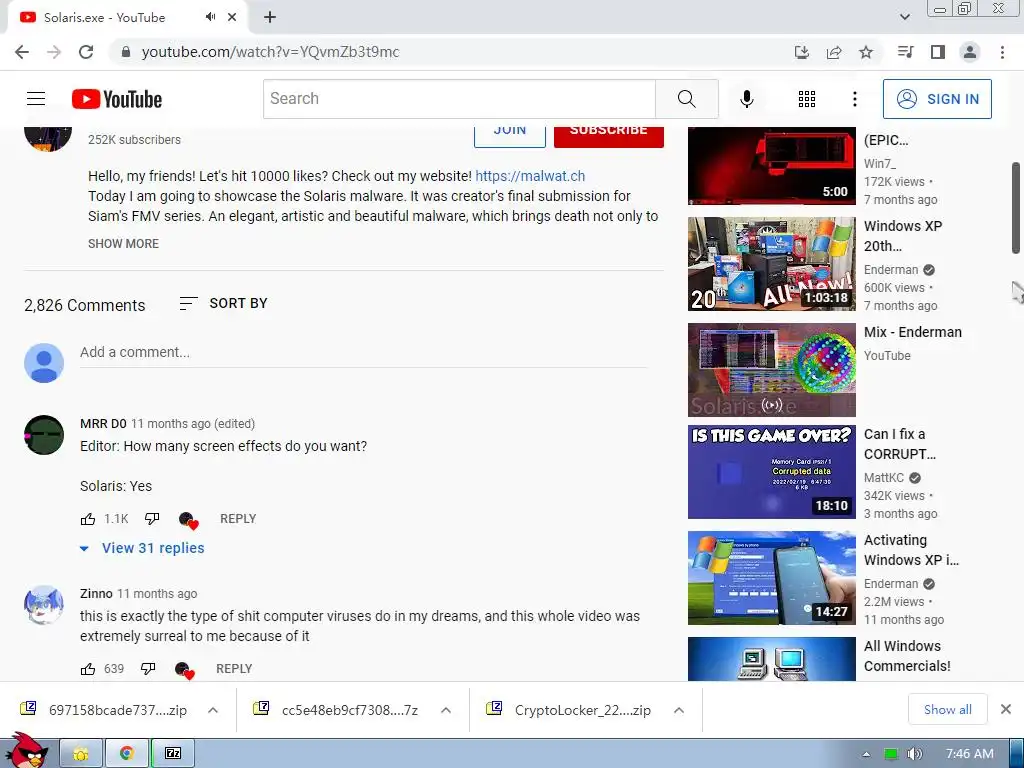The height and width of the screenshot is (768, 1024).
Task: Close the downloads bar
Action: 1006,709
